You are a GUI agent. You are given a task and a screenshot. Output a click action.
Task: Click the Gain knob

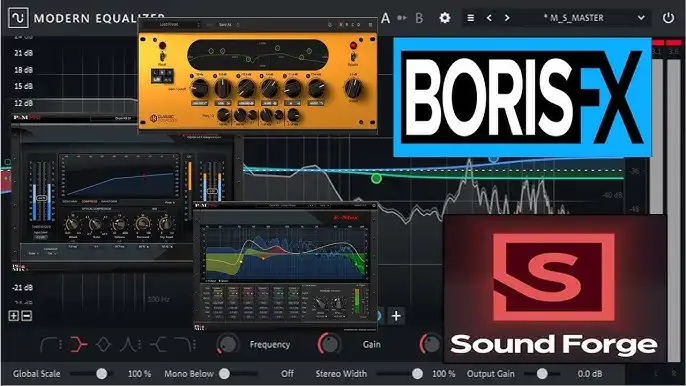pyautogui.click(x=329, y=344)
